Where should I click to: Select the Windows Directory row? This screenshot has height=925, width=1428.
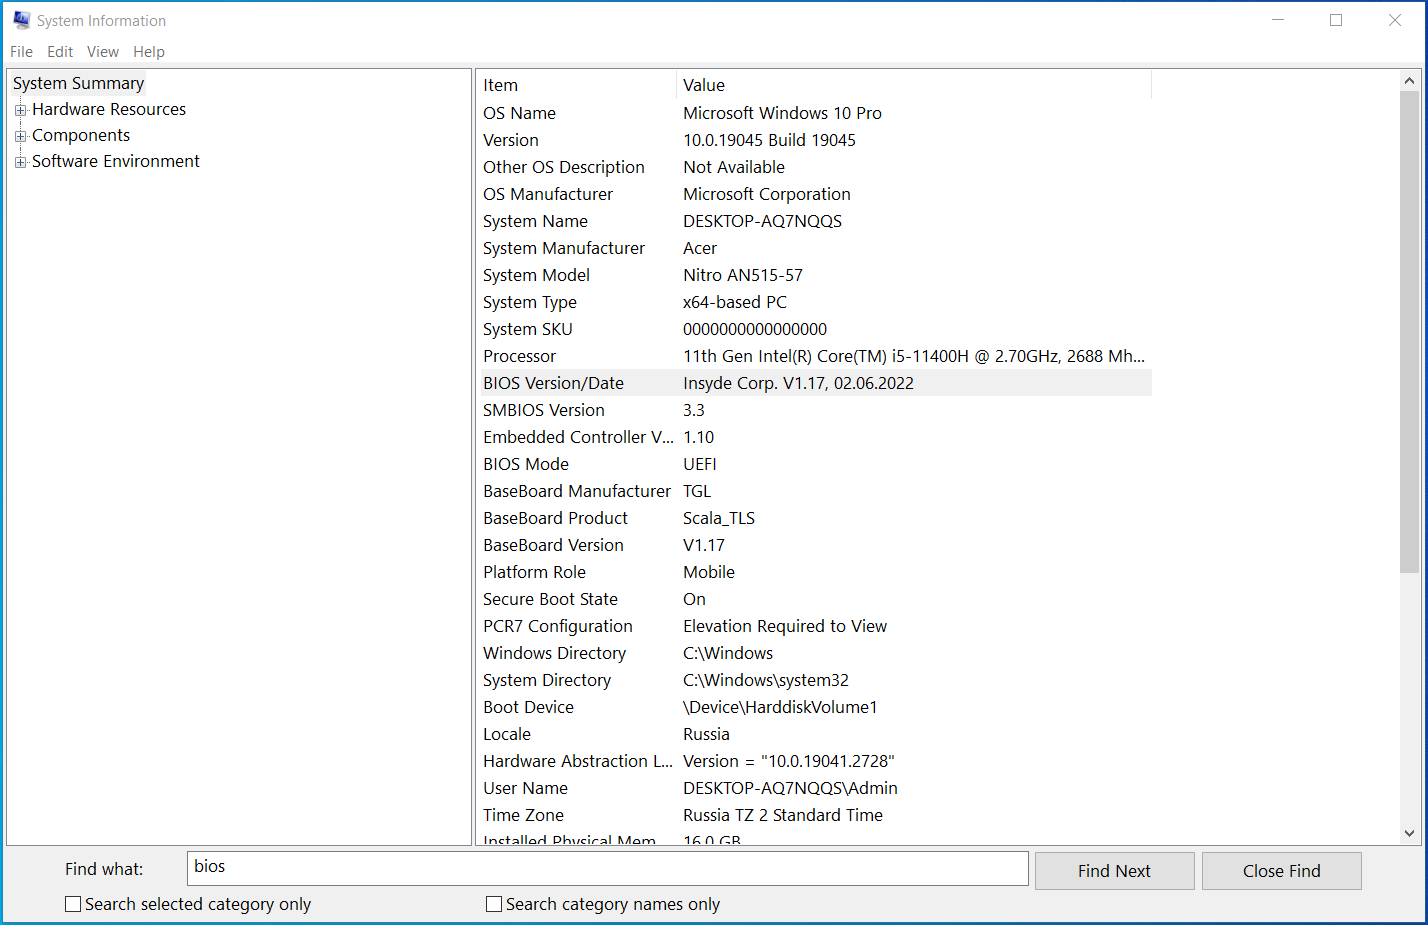tap(815, 653)
